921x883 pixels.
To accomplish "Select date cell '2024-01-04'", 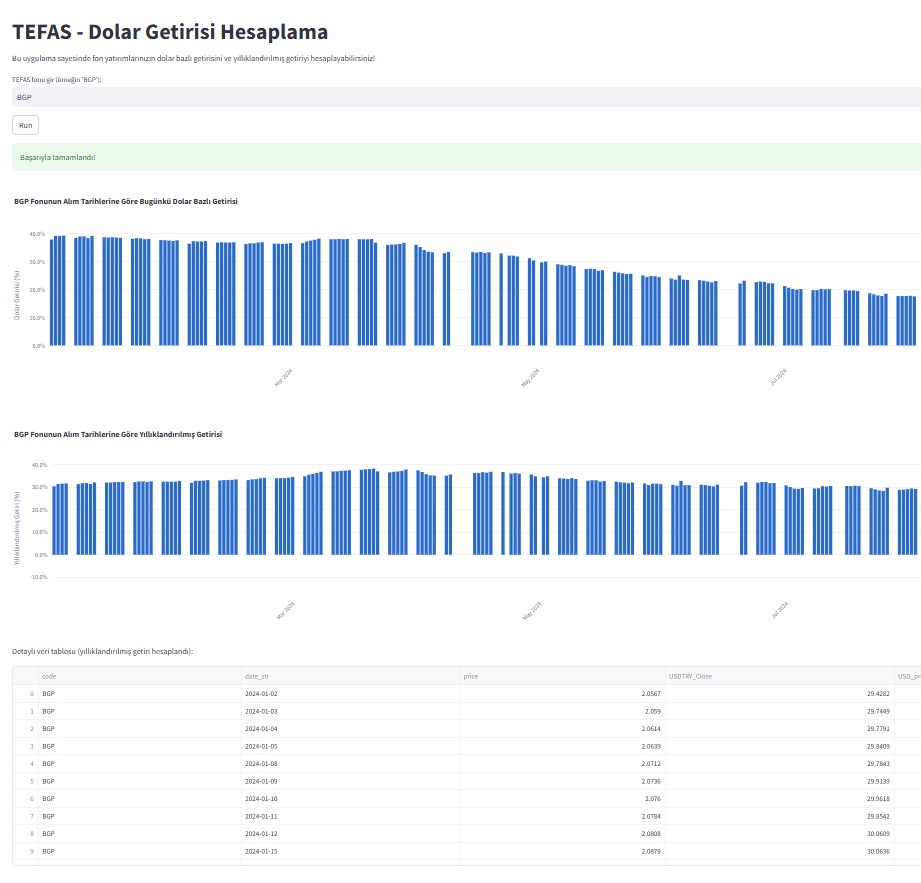I will click(350, 728).
